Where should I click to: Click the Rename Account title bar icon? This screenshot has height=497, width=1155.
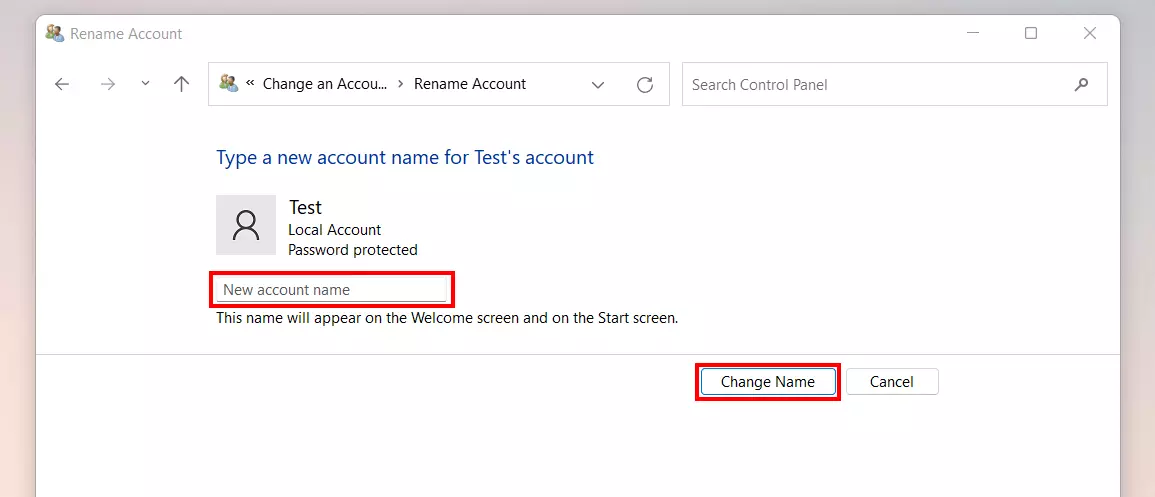click(x=55, y=33)
